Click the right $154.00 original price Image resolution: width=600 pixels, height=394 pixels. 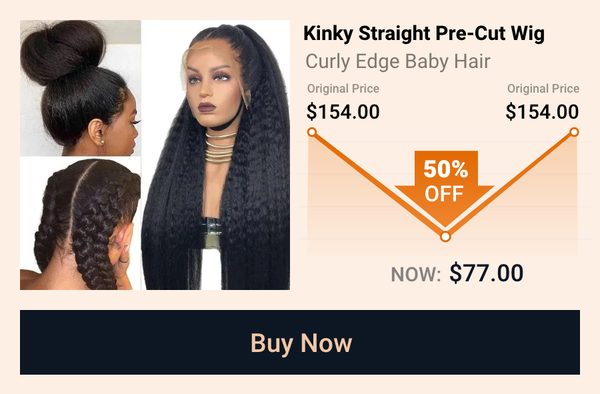pos(542,112)
